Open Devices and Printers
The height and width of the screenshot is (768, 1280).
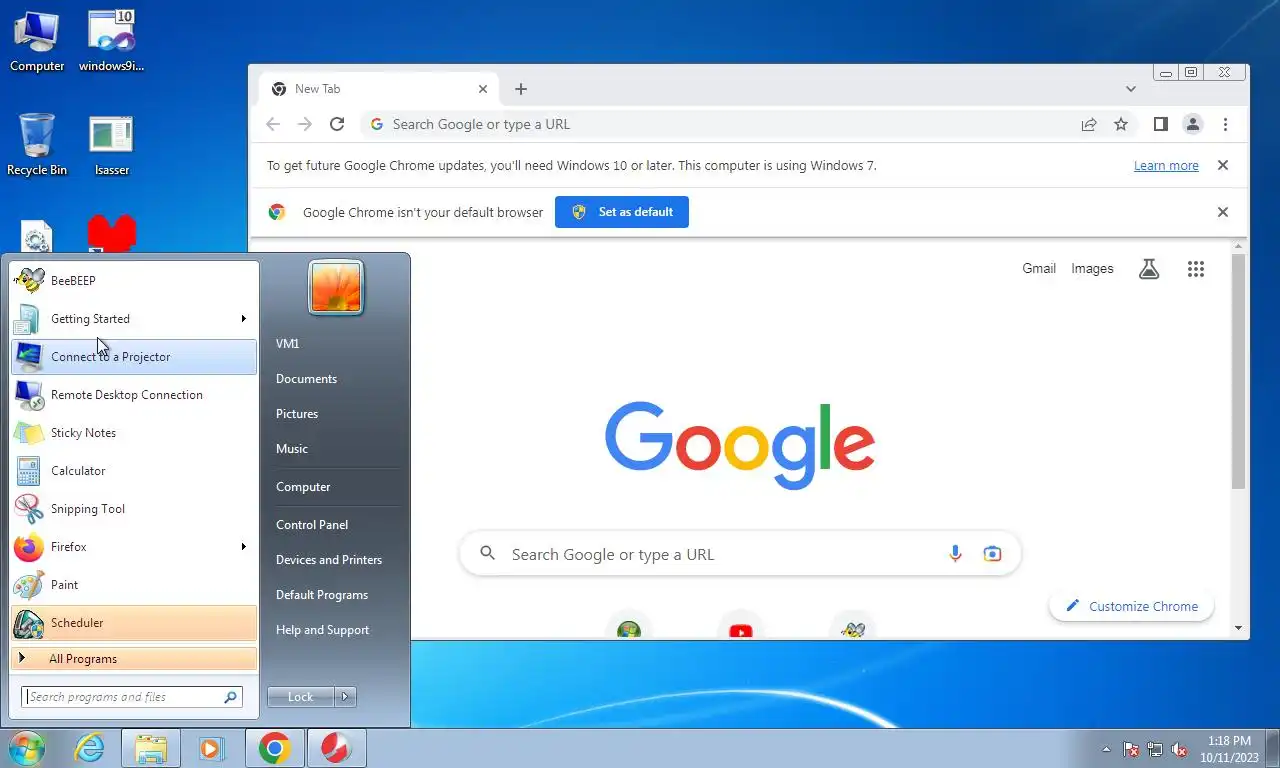(x=329, y=560)
